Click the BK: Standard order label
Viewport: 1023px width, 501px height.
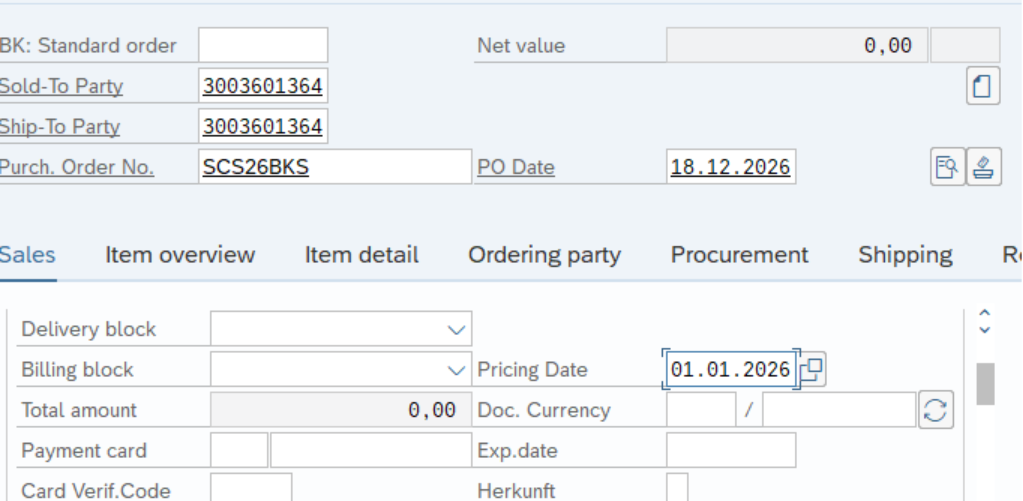coord(88,46)
